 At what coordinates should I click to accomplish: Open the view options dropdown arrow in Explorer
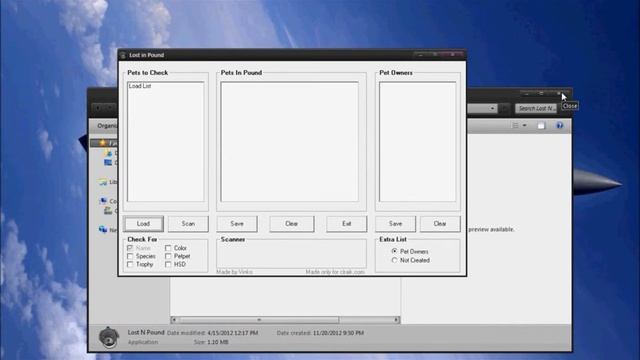(524, 126)
